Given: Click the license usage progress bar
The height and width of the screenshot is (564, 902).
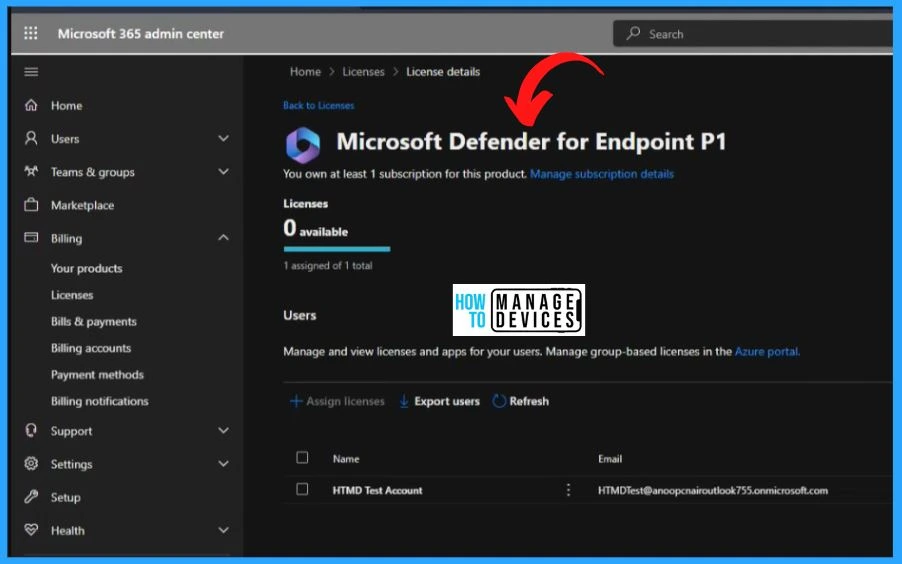Looking at the screenshot, I should click(337, 249).
